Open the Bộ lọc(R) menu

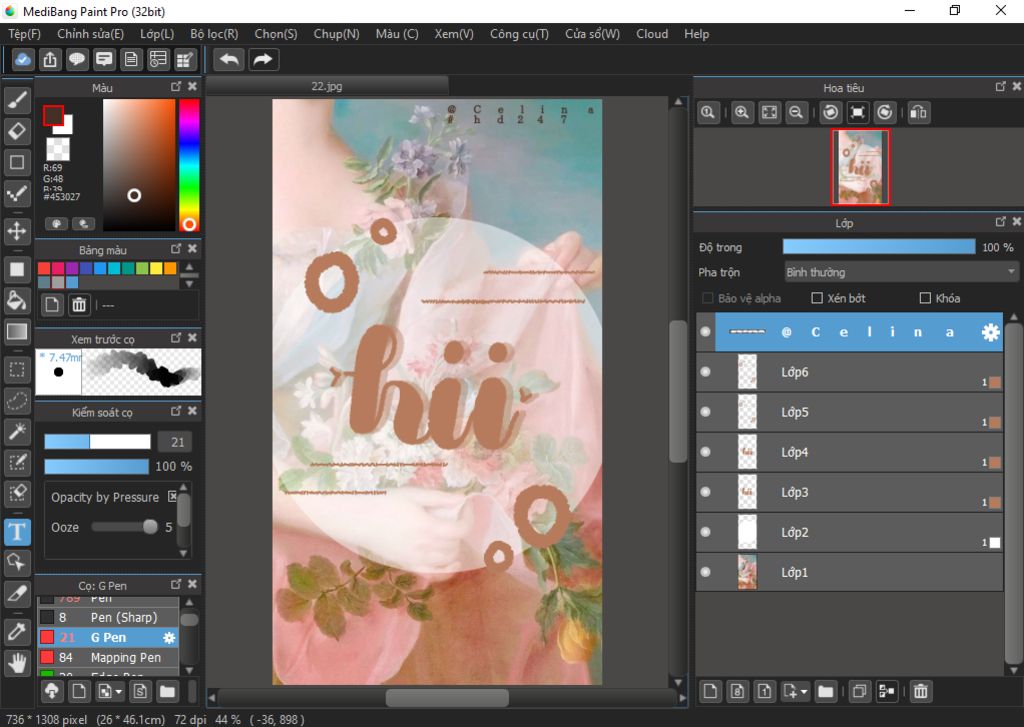tap(214, 33)
